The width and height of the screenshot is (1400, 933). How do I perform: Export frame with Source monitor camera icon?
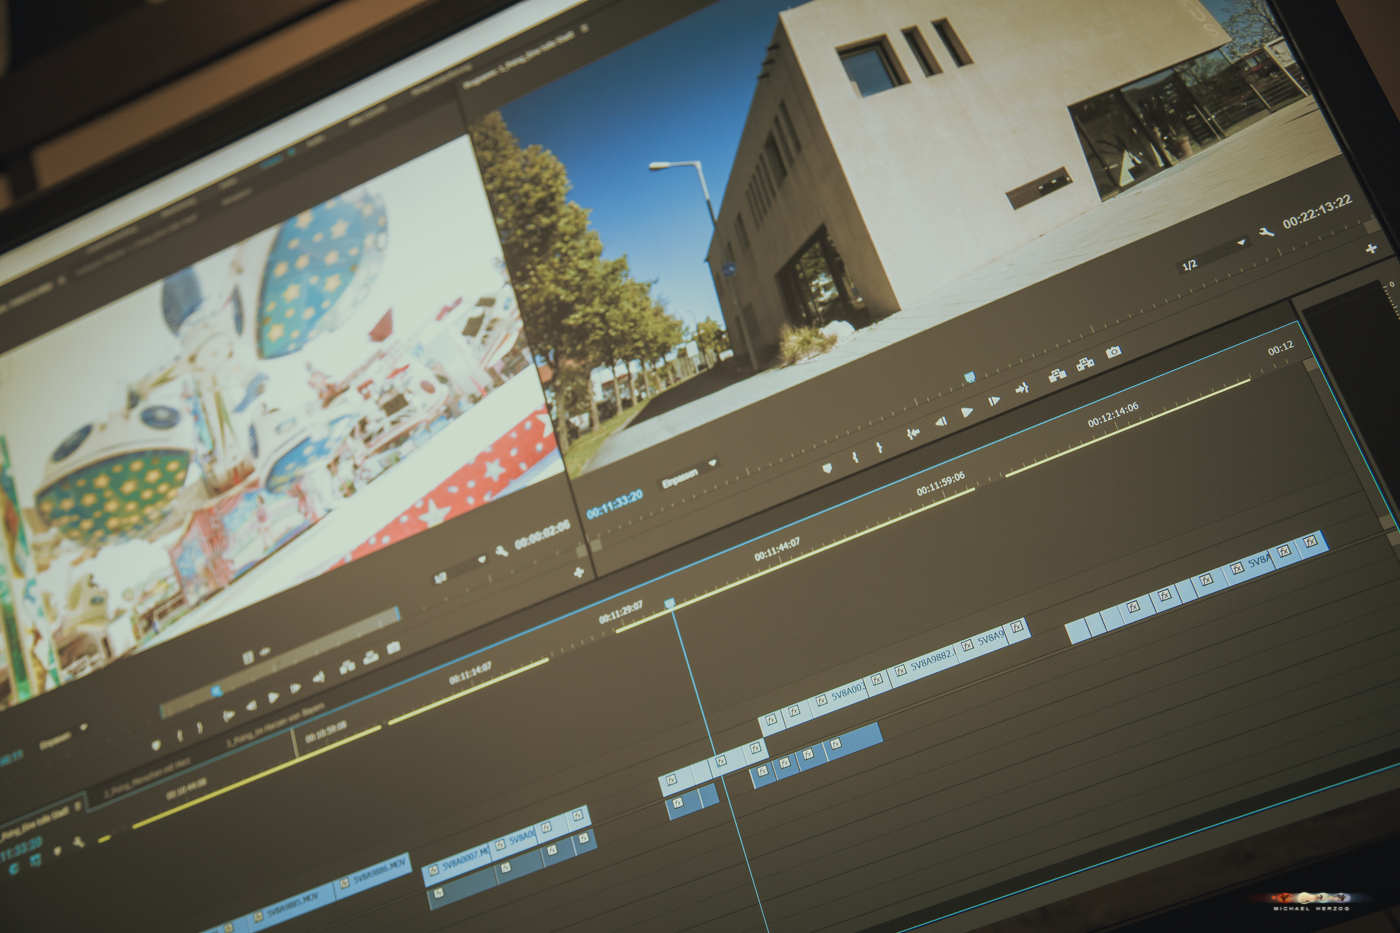[x=394, y=647]
